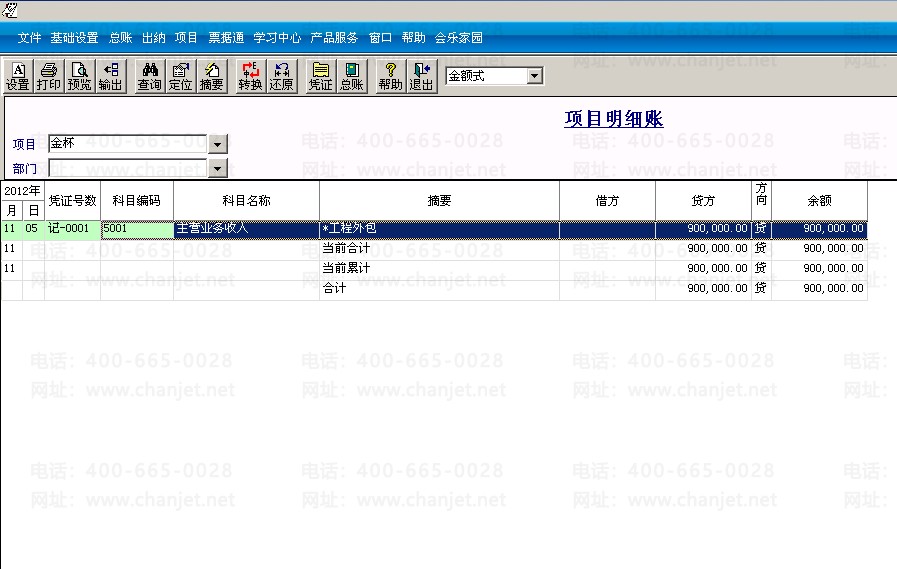Click the 余额 column header
Screen dimensions: 897x569
819,201
